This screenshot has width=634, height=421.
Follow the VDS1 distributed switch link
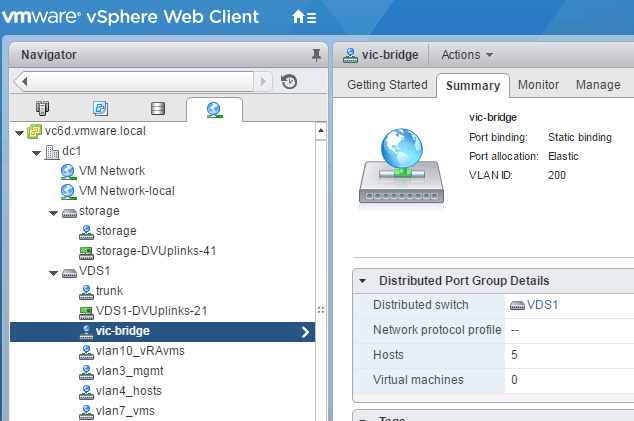(542, 305)
